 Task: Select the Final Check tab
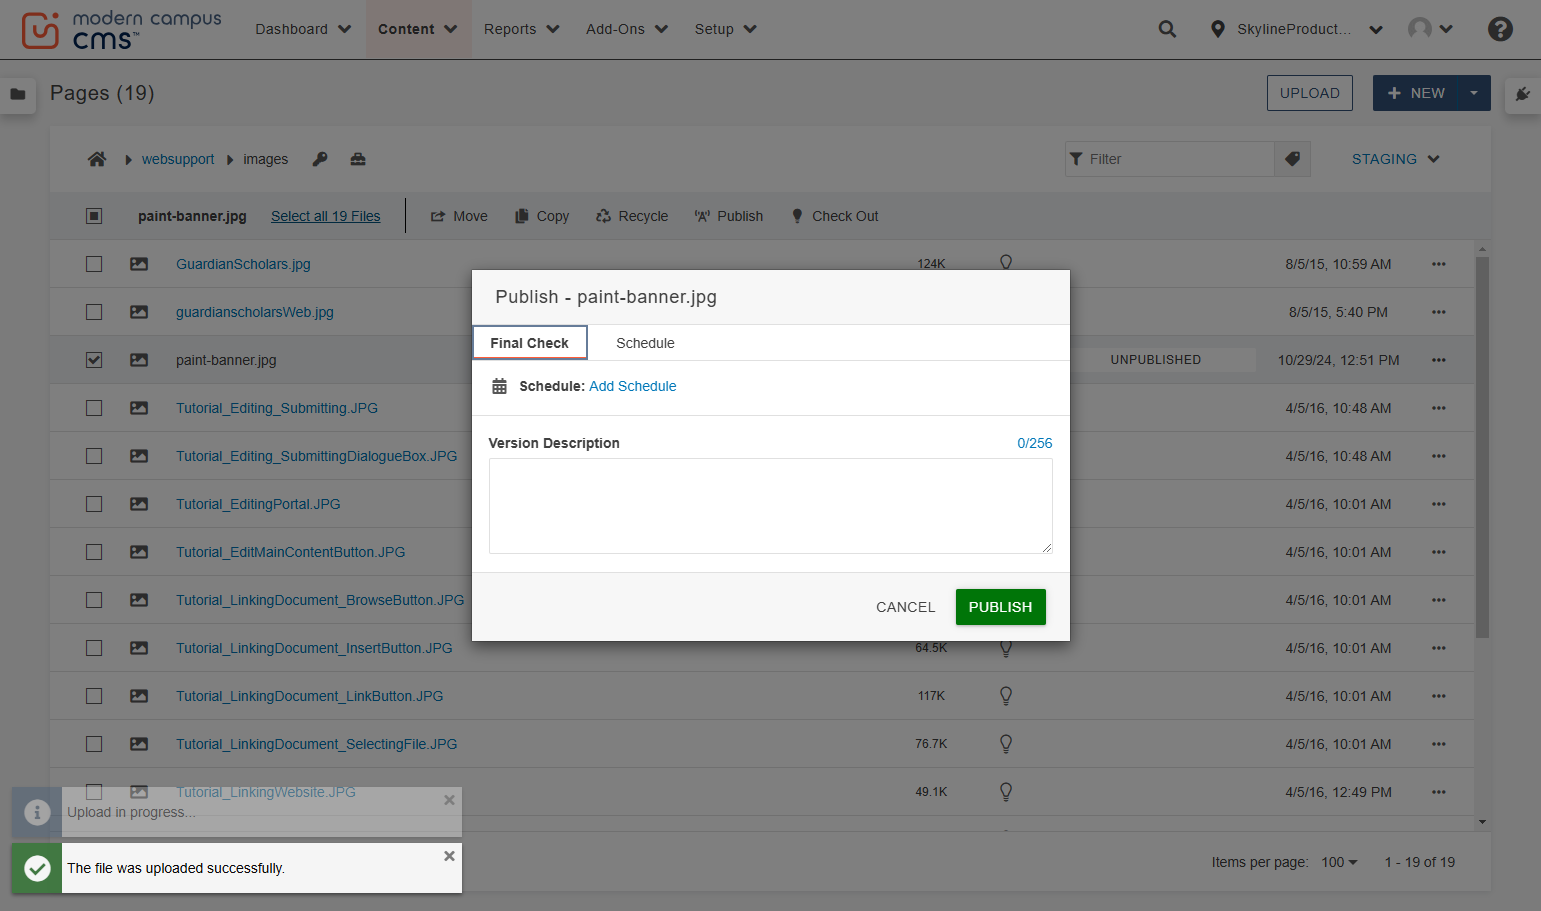(530, 343)
